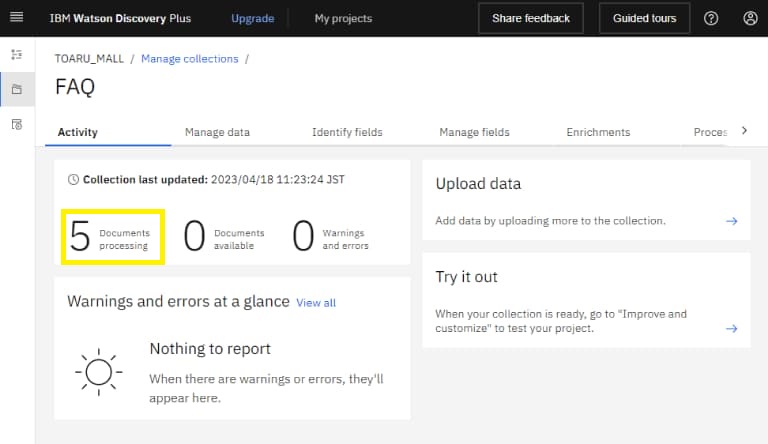Viewport: 768px width, 444px height.
Task: Click the Manage collections breadcrumb link
Action: point(190,59)
